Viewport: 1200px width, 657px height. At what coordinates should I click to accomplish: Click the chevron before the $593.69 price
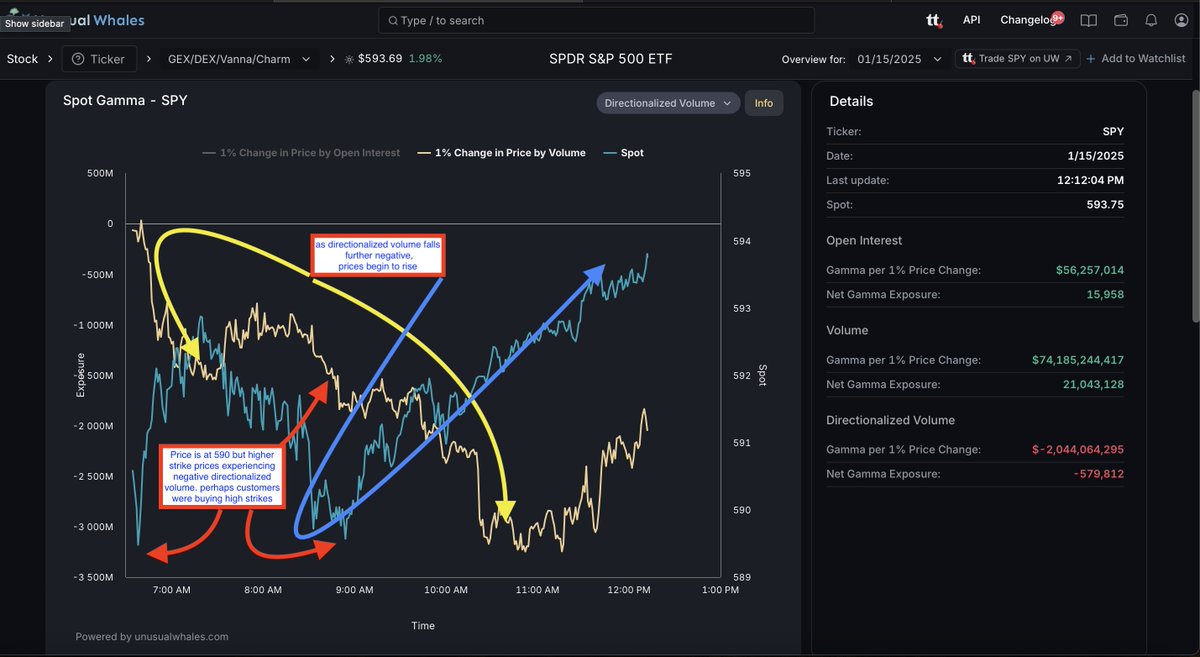point(332,59)
